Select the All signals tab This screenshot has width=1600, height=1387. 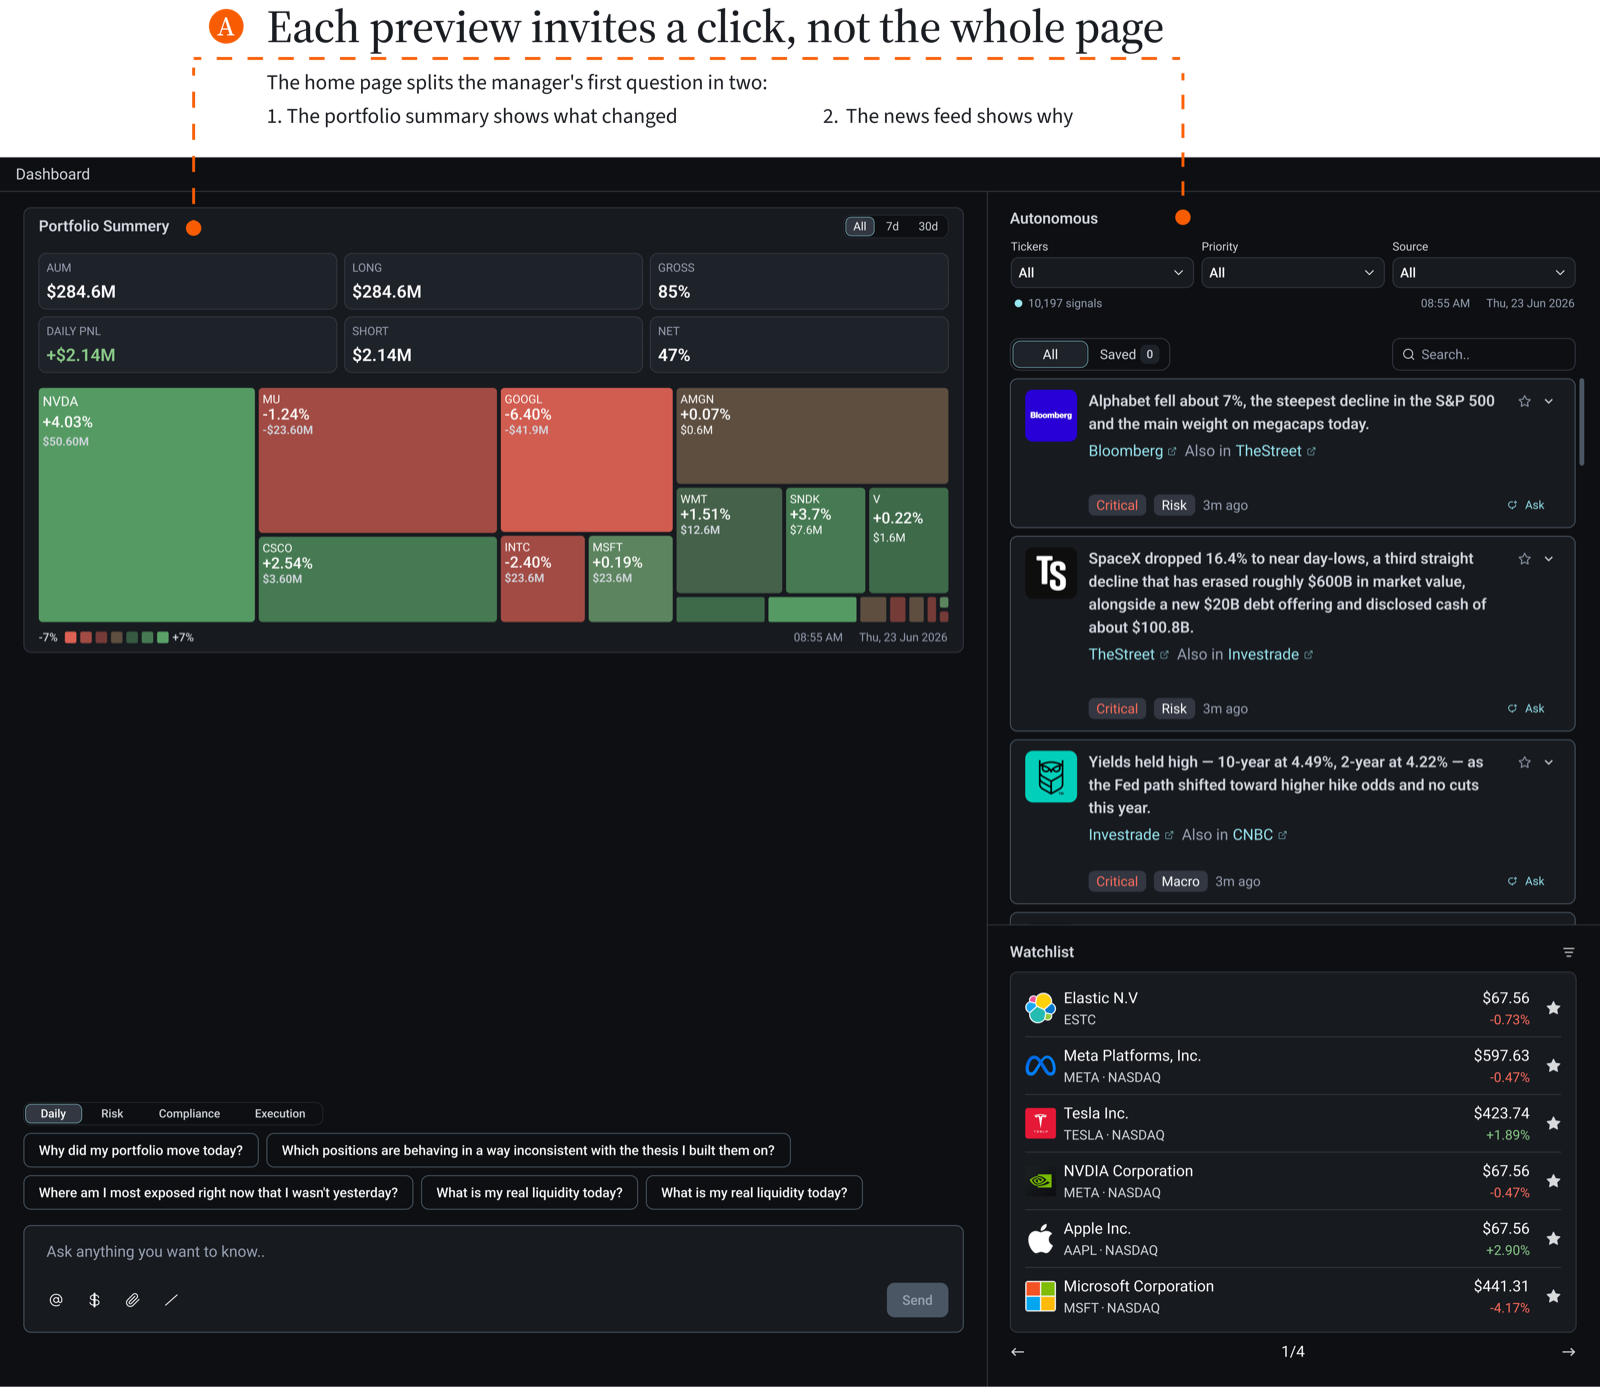1050,354
